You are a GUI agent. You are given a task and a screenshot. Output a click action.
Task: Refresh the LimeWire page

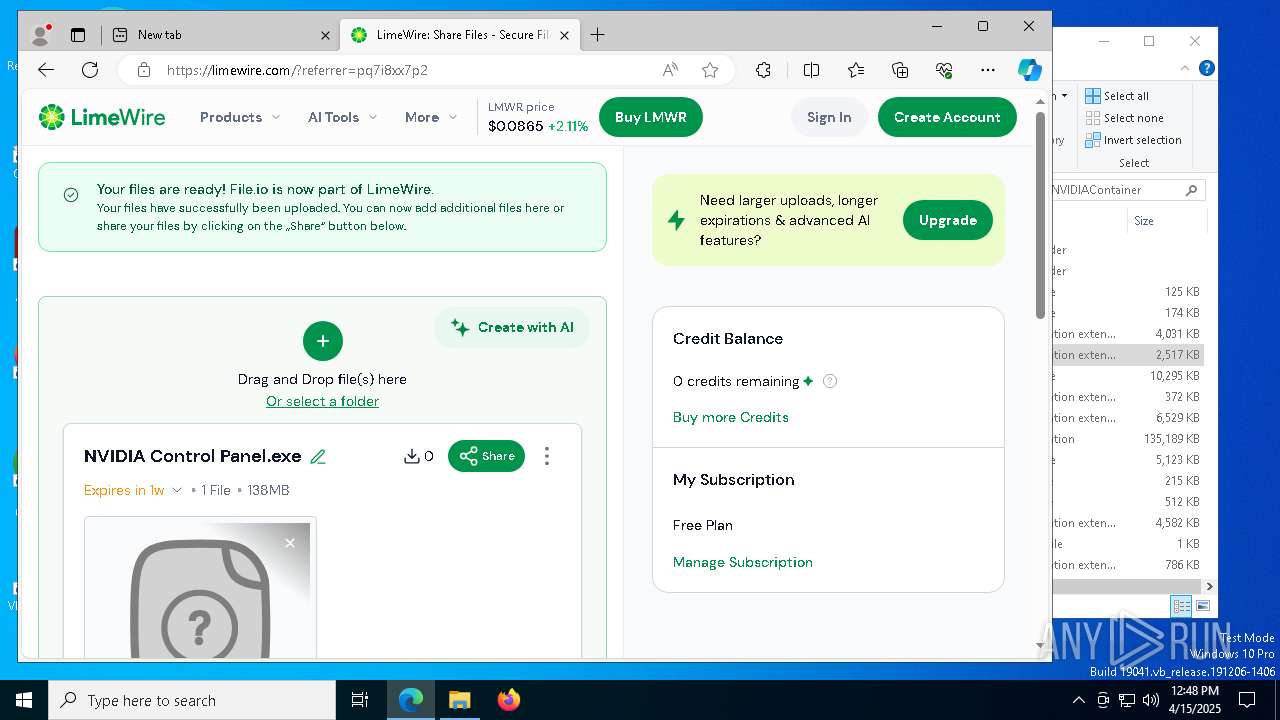tap(90, 70)
